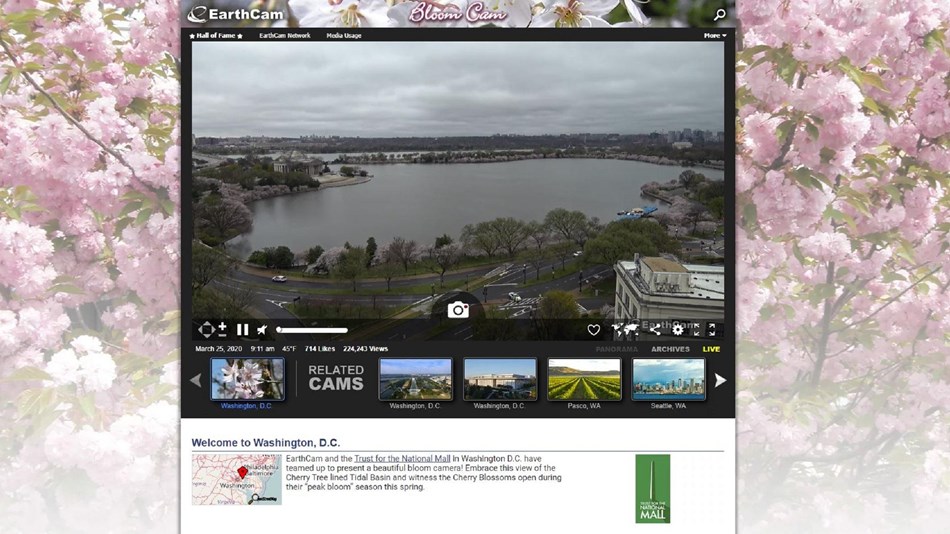950x534 pixels.
Task: Open the Seattle, WA cam thumbnail
Action: click(x=668, y=379)
